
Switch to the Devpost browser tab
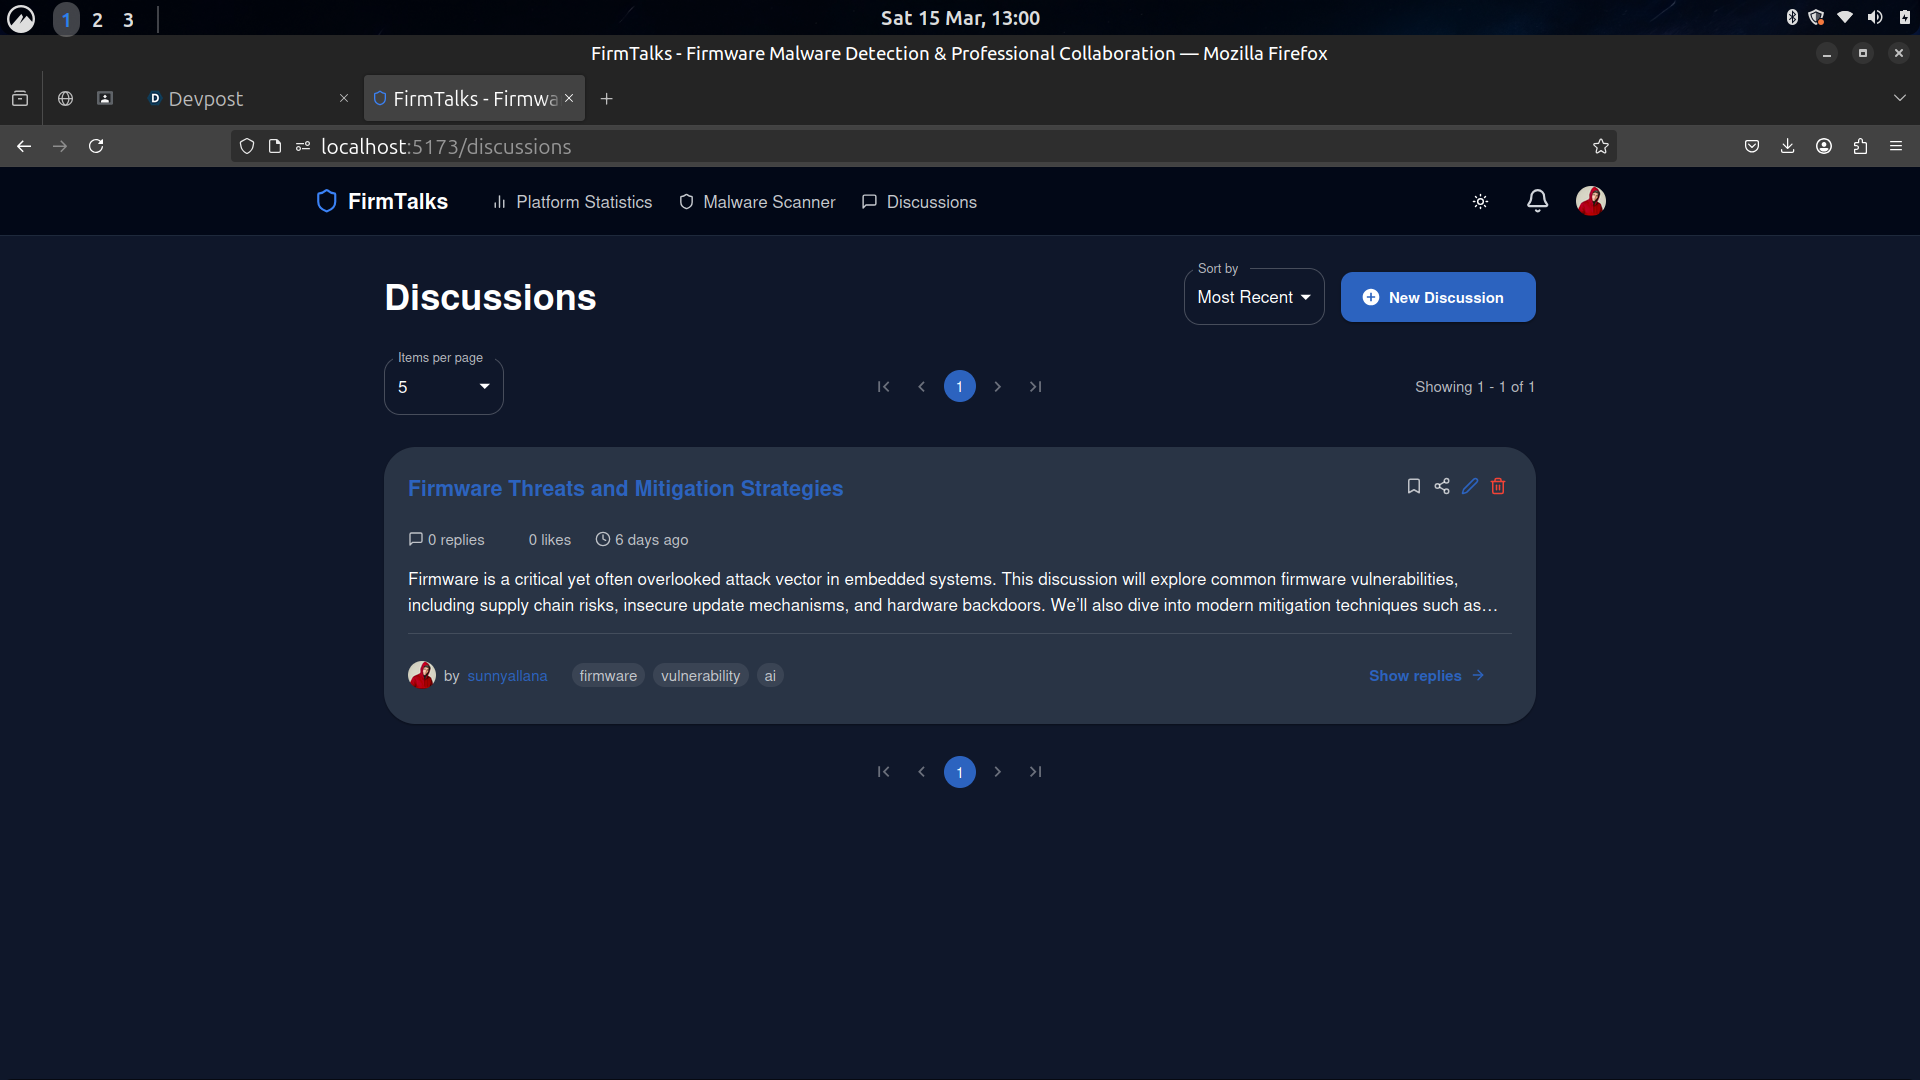tap(206, 98)
